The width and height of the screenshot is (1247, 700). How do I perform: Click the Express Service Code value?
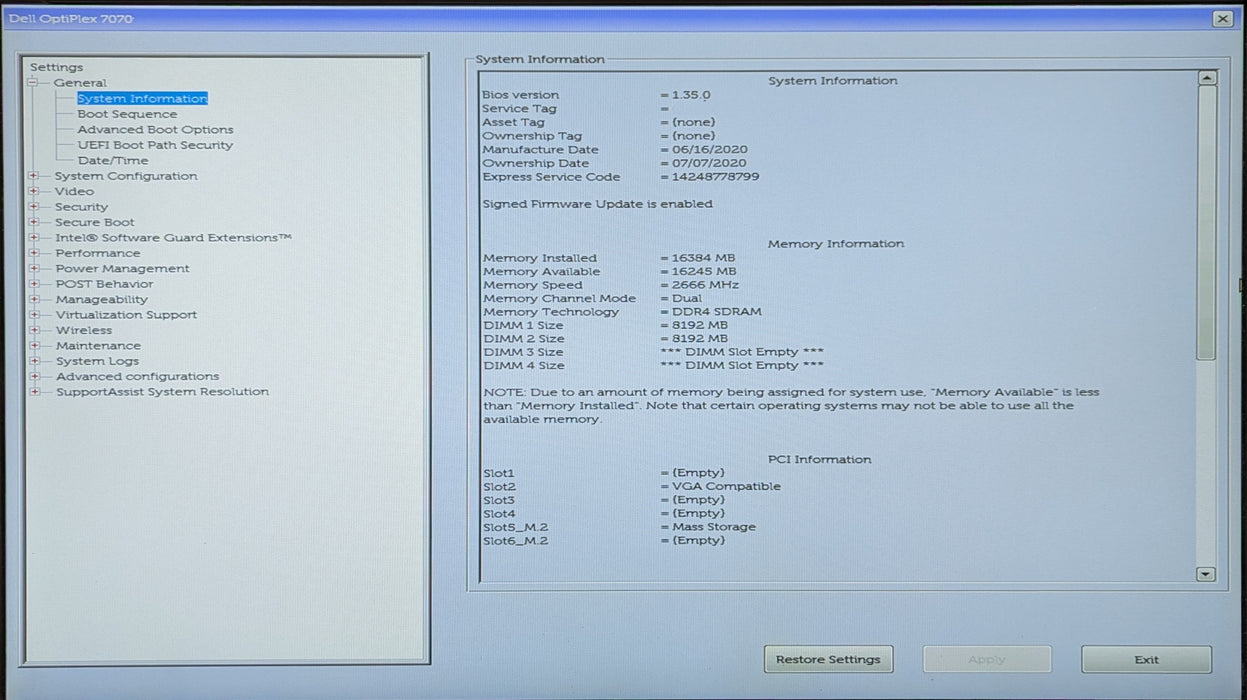(x=715, y=177)
